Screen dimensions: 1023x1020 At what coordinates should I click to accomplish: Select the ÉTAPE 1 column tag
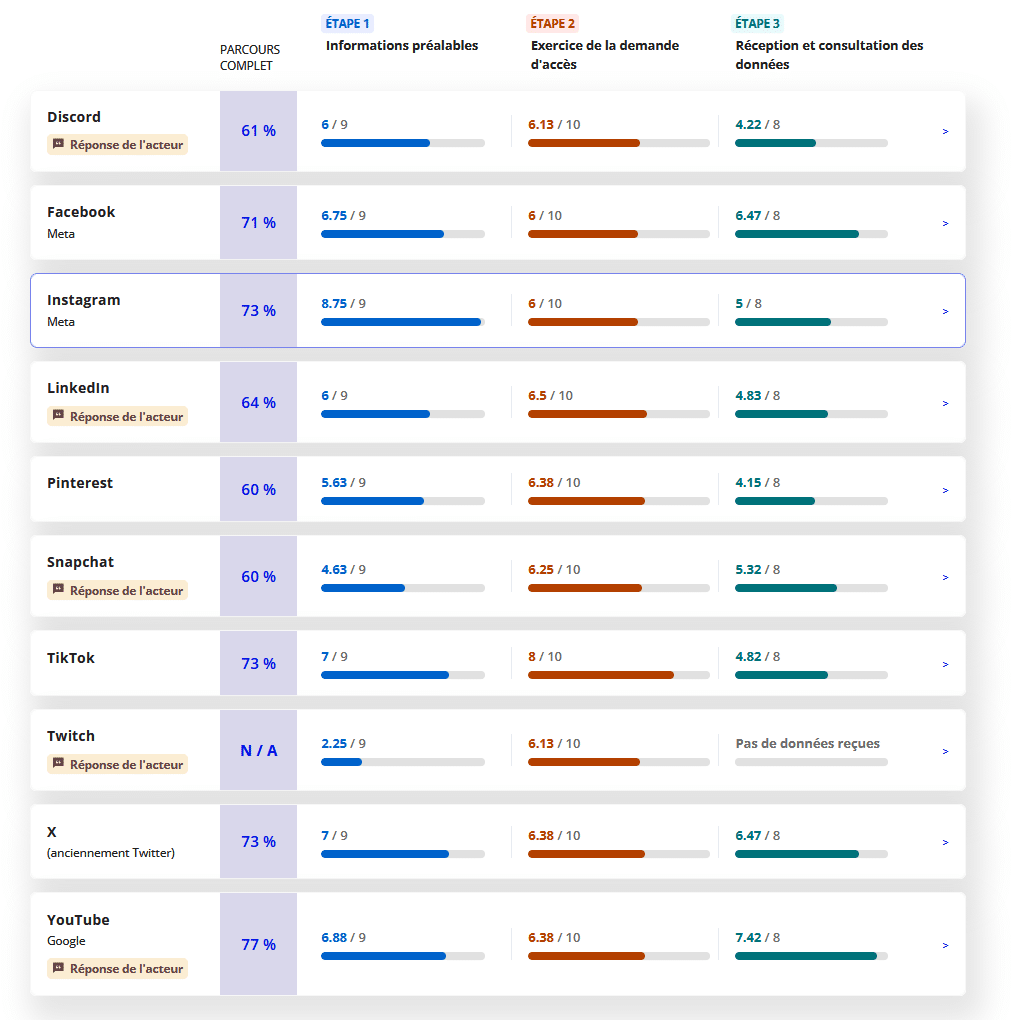click(347, 23)
